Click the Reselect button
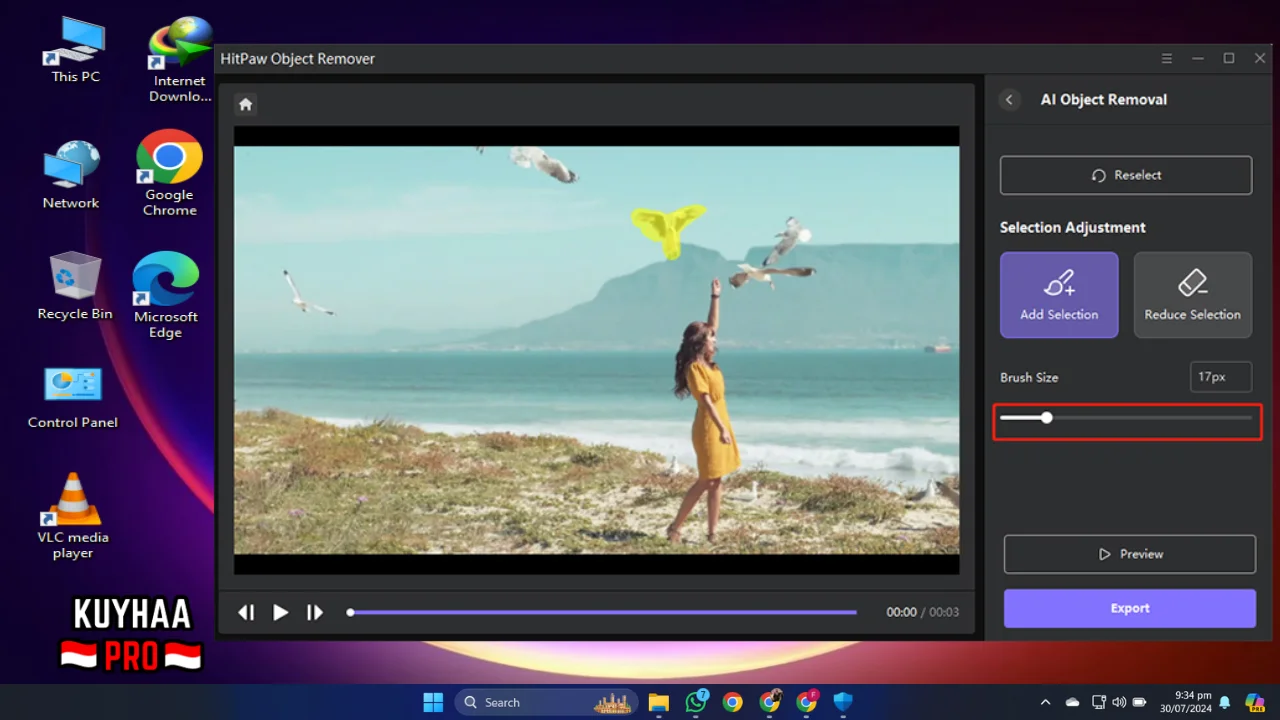This screenshot has width=1280, height=720. [1126, 175]
